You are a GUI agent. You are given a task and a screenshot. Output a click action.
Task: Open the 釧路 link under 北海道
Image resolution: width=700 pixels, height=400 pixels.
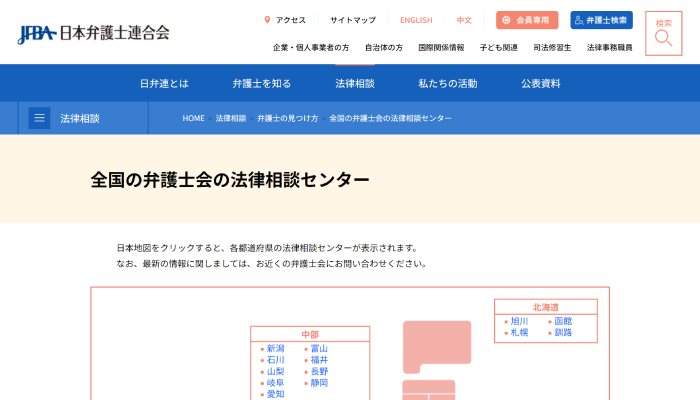tap(563, 333)
